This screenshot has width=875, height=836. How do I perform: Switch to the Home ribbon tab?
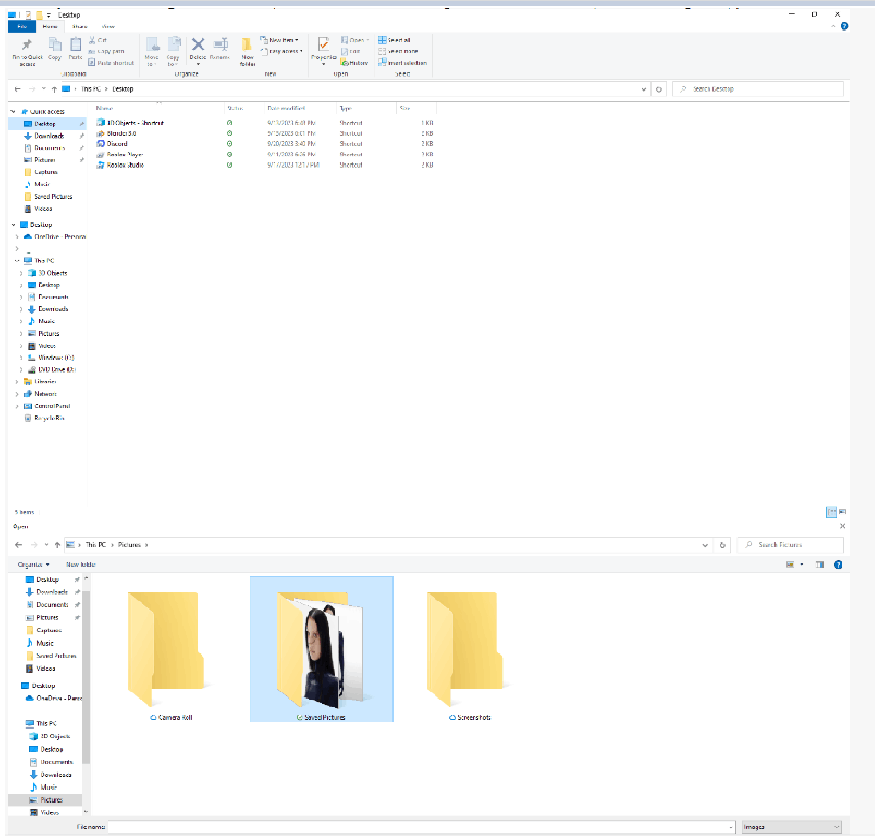tap(50, 26)
